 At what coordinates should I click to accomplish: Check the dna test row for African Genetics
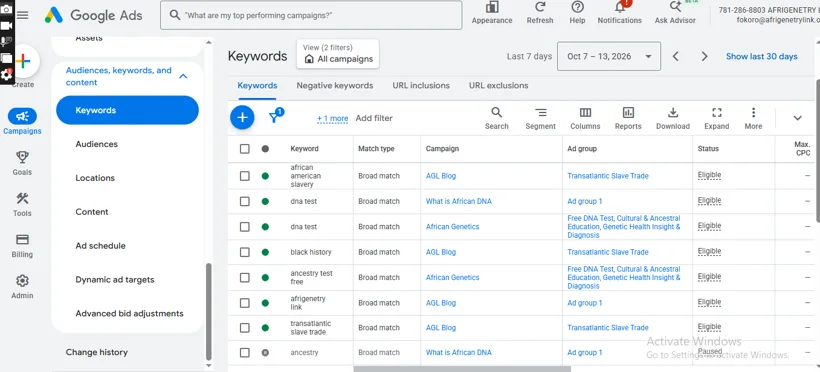(x=245, y=227)
